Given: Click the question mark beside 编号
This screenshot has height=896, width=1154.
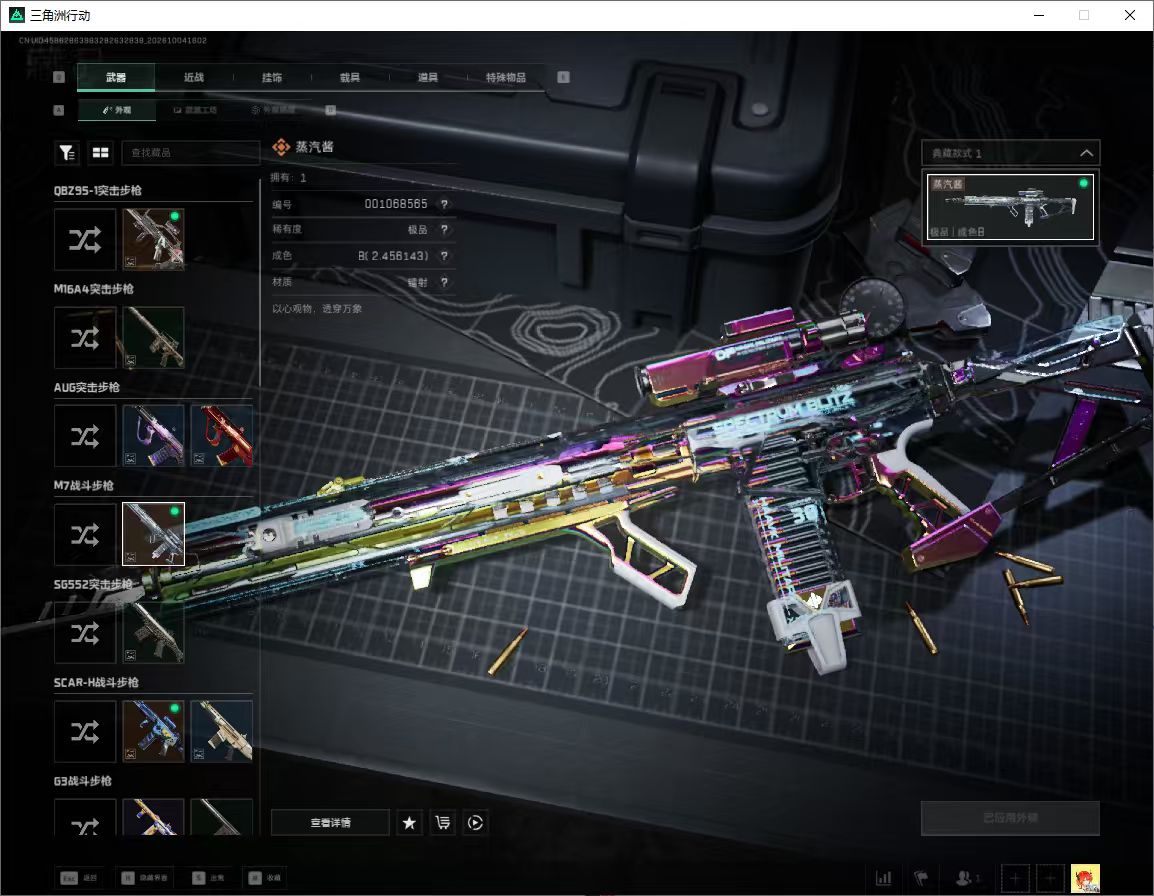Looking at the screenshot, I should [444, 204].
